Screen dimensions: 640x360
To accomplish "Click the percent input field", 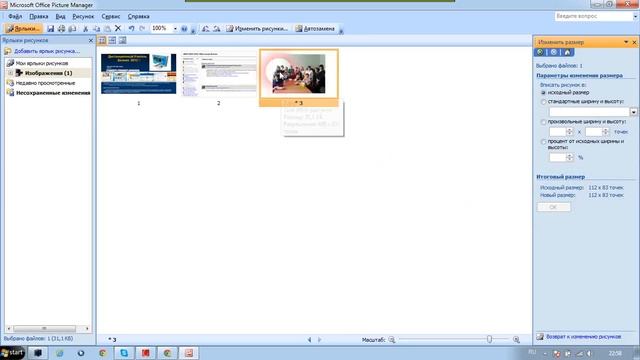I will click(558, 157).
